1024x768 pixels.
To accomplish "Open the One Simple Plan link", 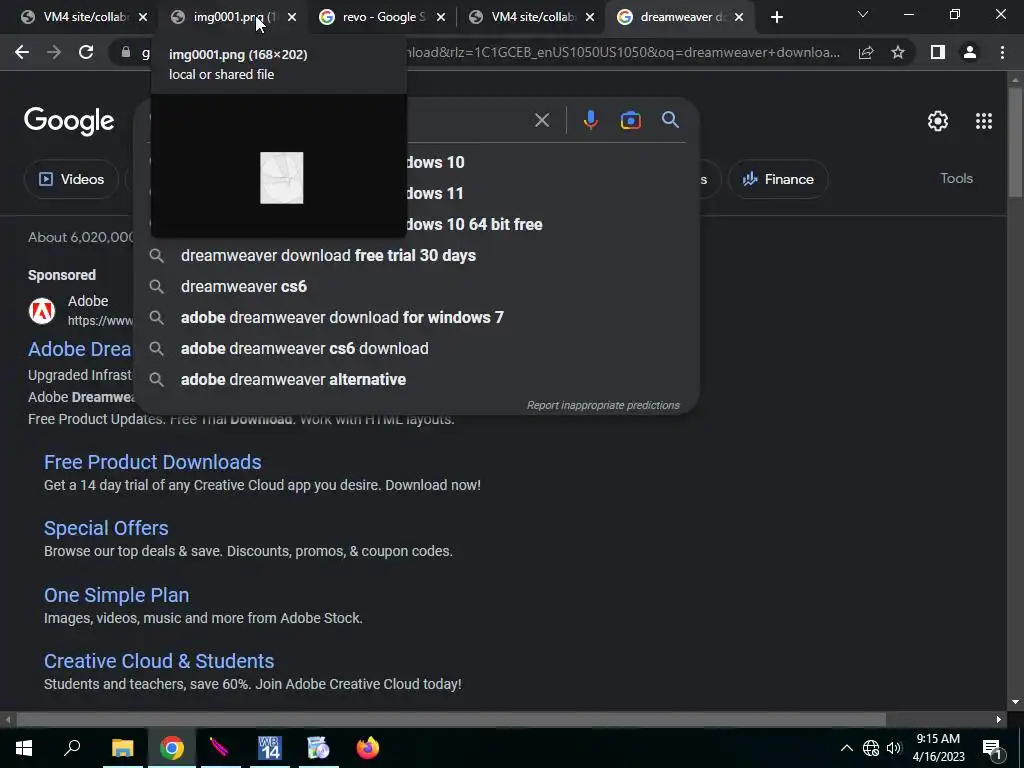I will (116, 595).
